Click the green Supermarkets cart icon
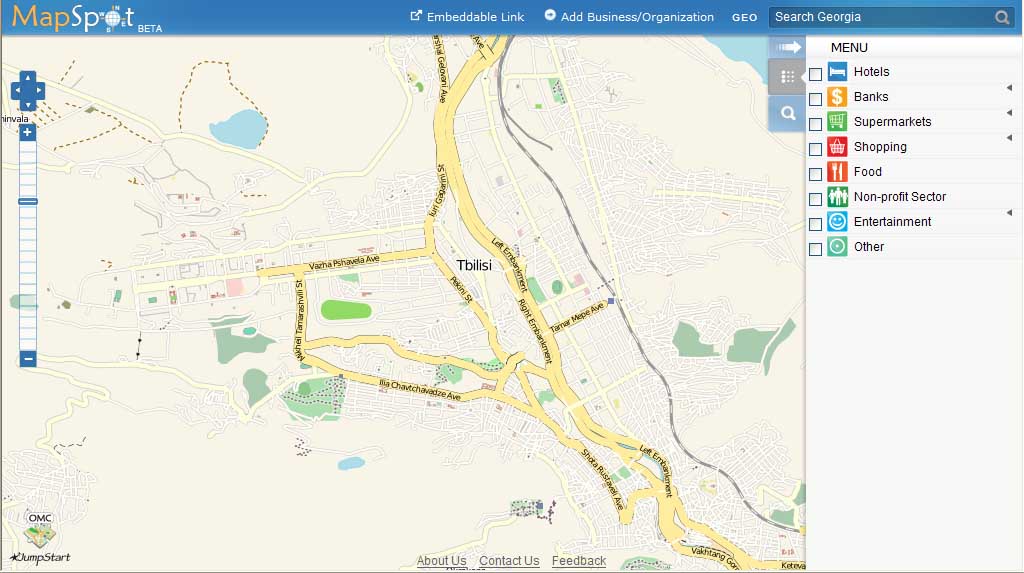 (837, 122)
